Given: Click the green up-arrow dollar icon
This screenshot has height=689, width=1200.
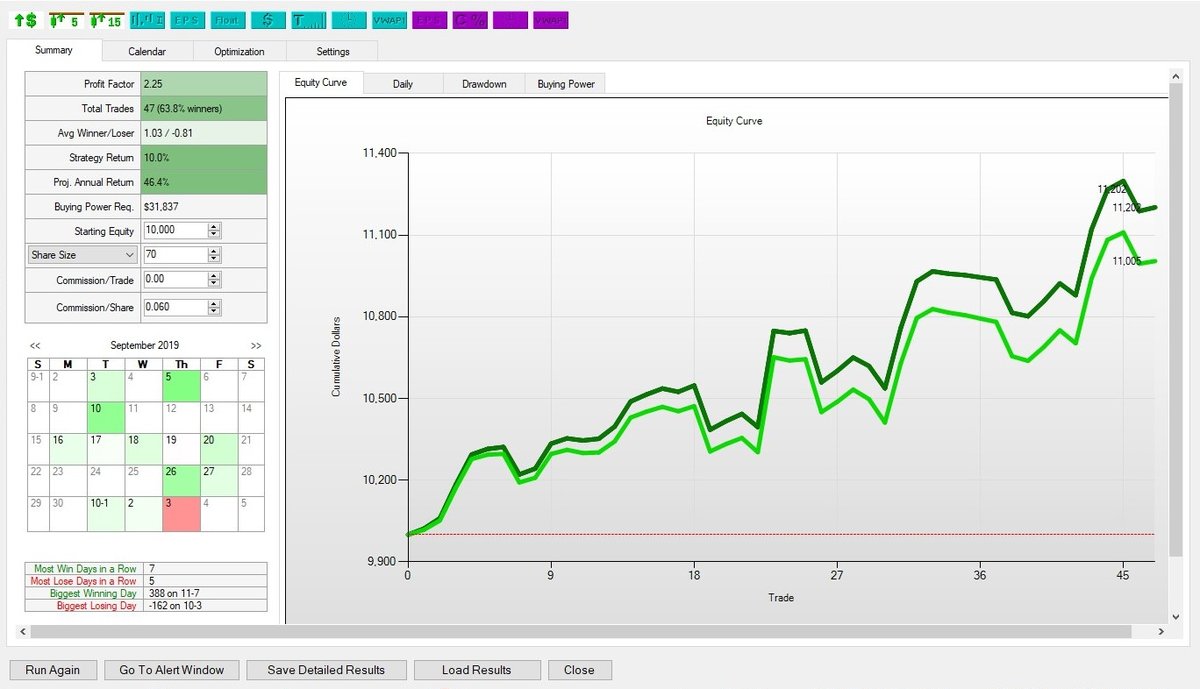Looking at the screenshot, I should coord(27,20).
